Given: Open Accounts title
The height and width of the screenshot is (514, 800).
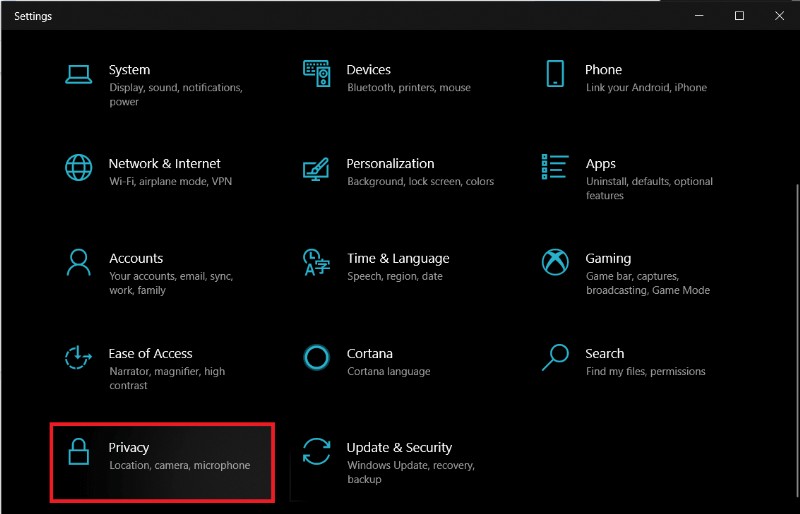Looking at the screenshot, I should (x=136, y=258).
